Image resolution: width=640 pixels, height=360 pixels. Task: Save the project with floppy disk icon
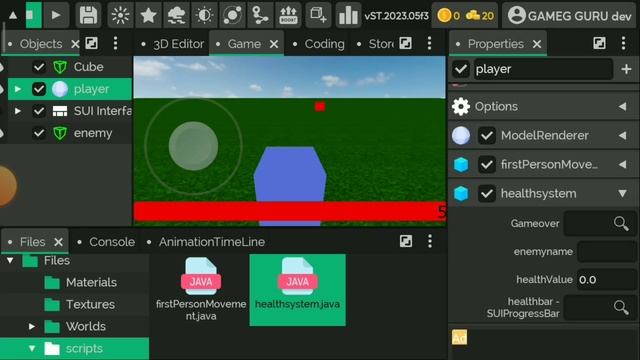coord(89,15)
